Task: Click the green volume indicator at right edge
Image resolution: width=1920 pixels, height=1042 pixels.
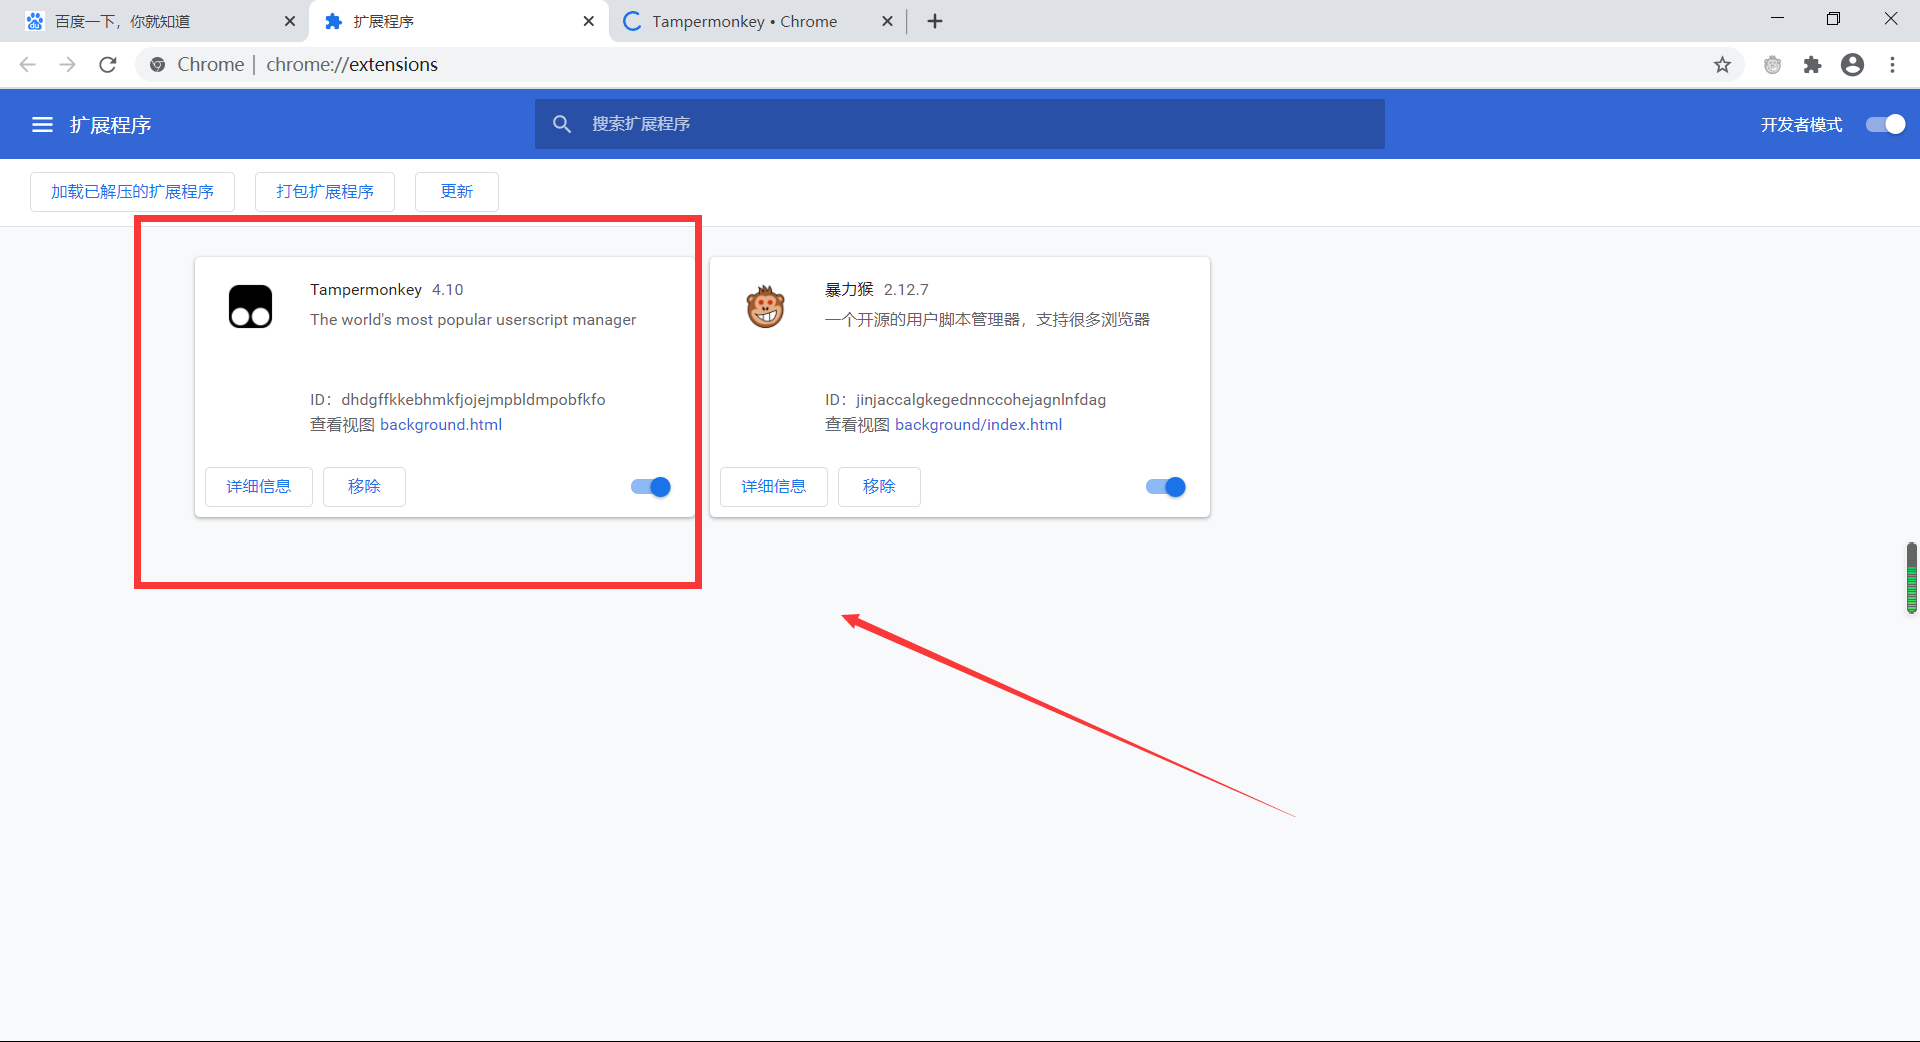Action: pos(1912,578)
